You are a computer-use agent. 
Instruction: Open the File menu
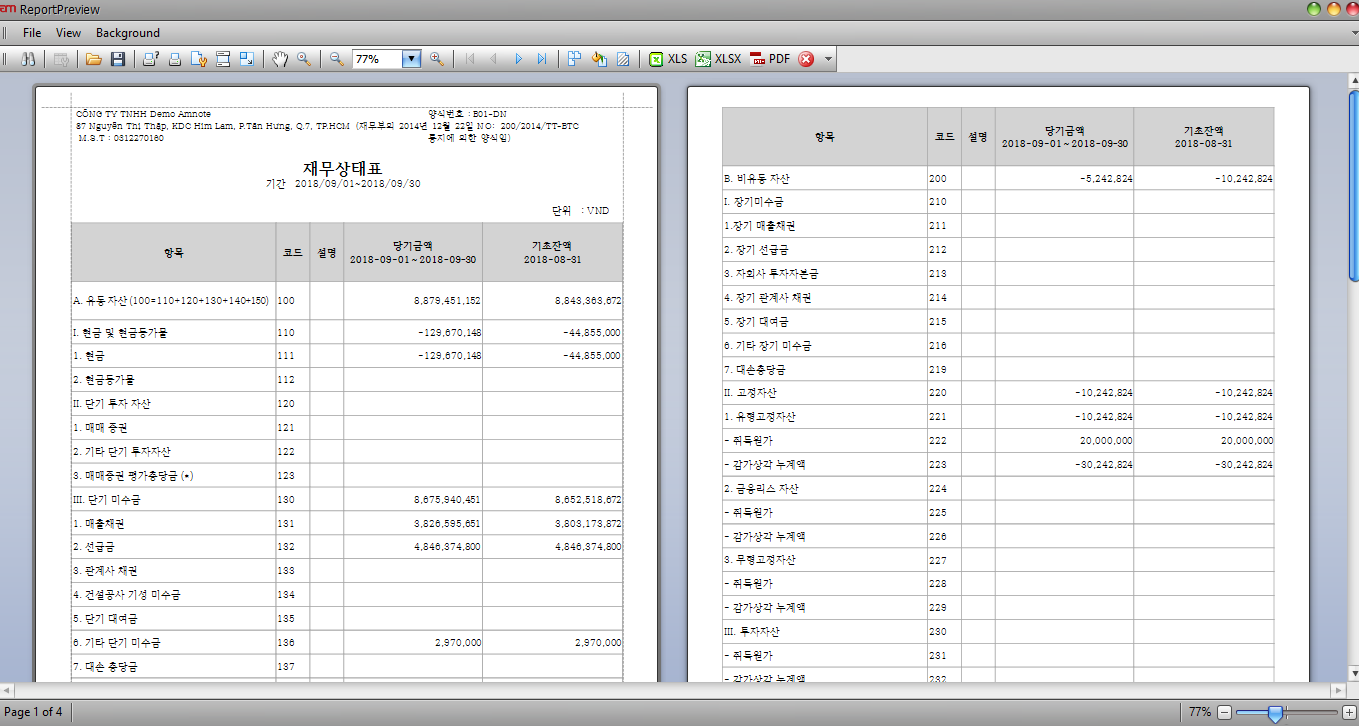(32, 33)
